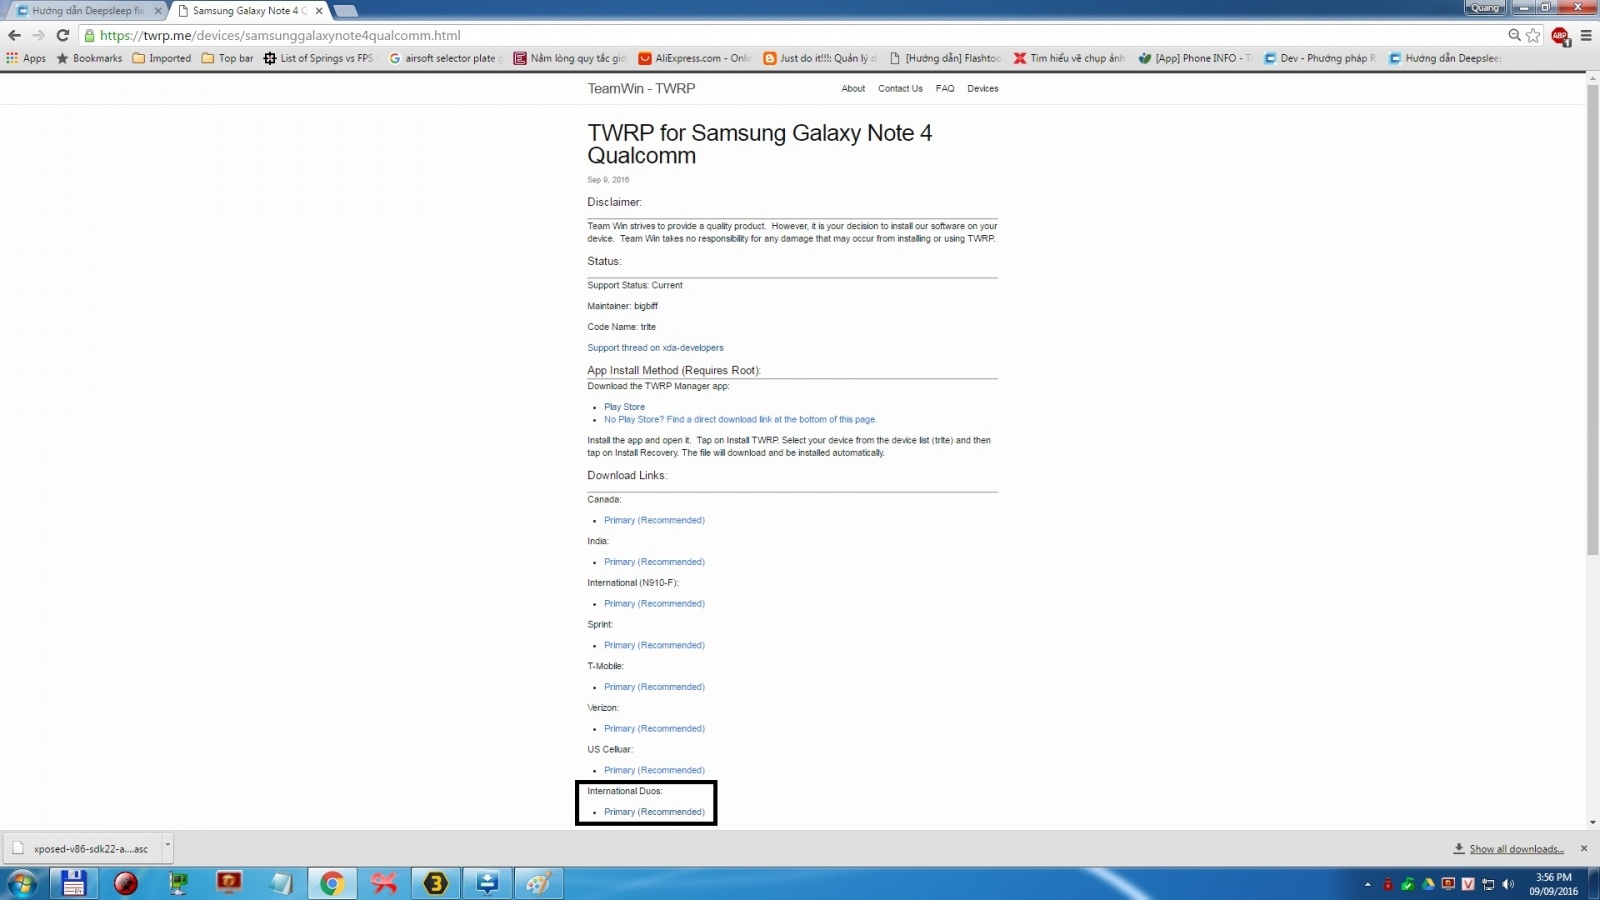
Task: Open the Play Store link
Action: click(624, 407)
